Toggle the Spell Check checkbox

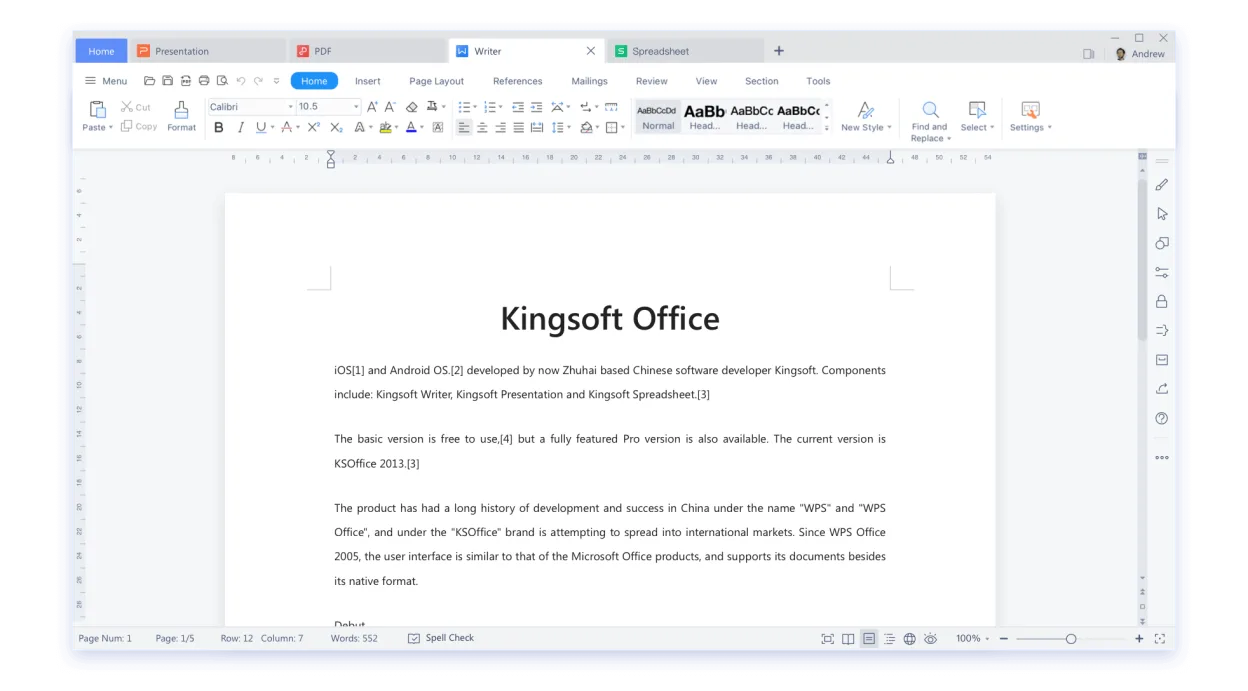click(414, 638)
